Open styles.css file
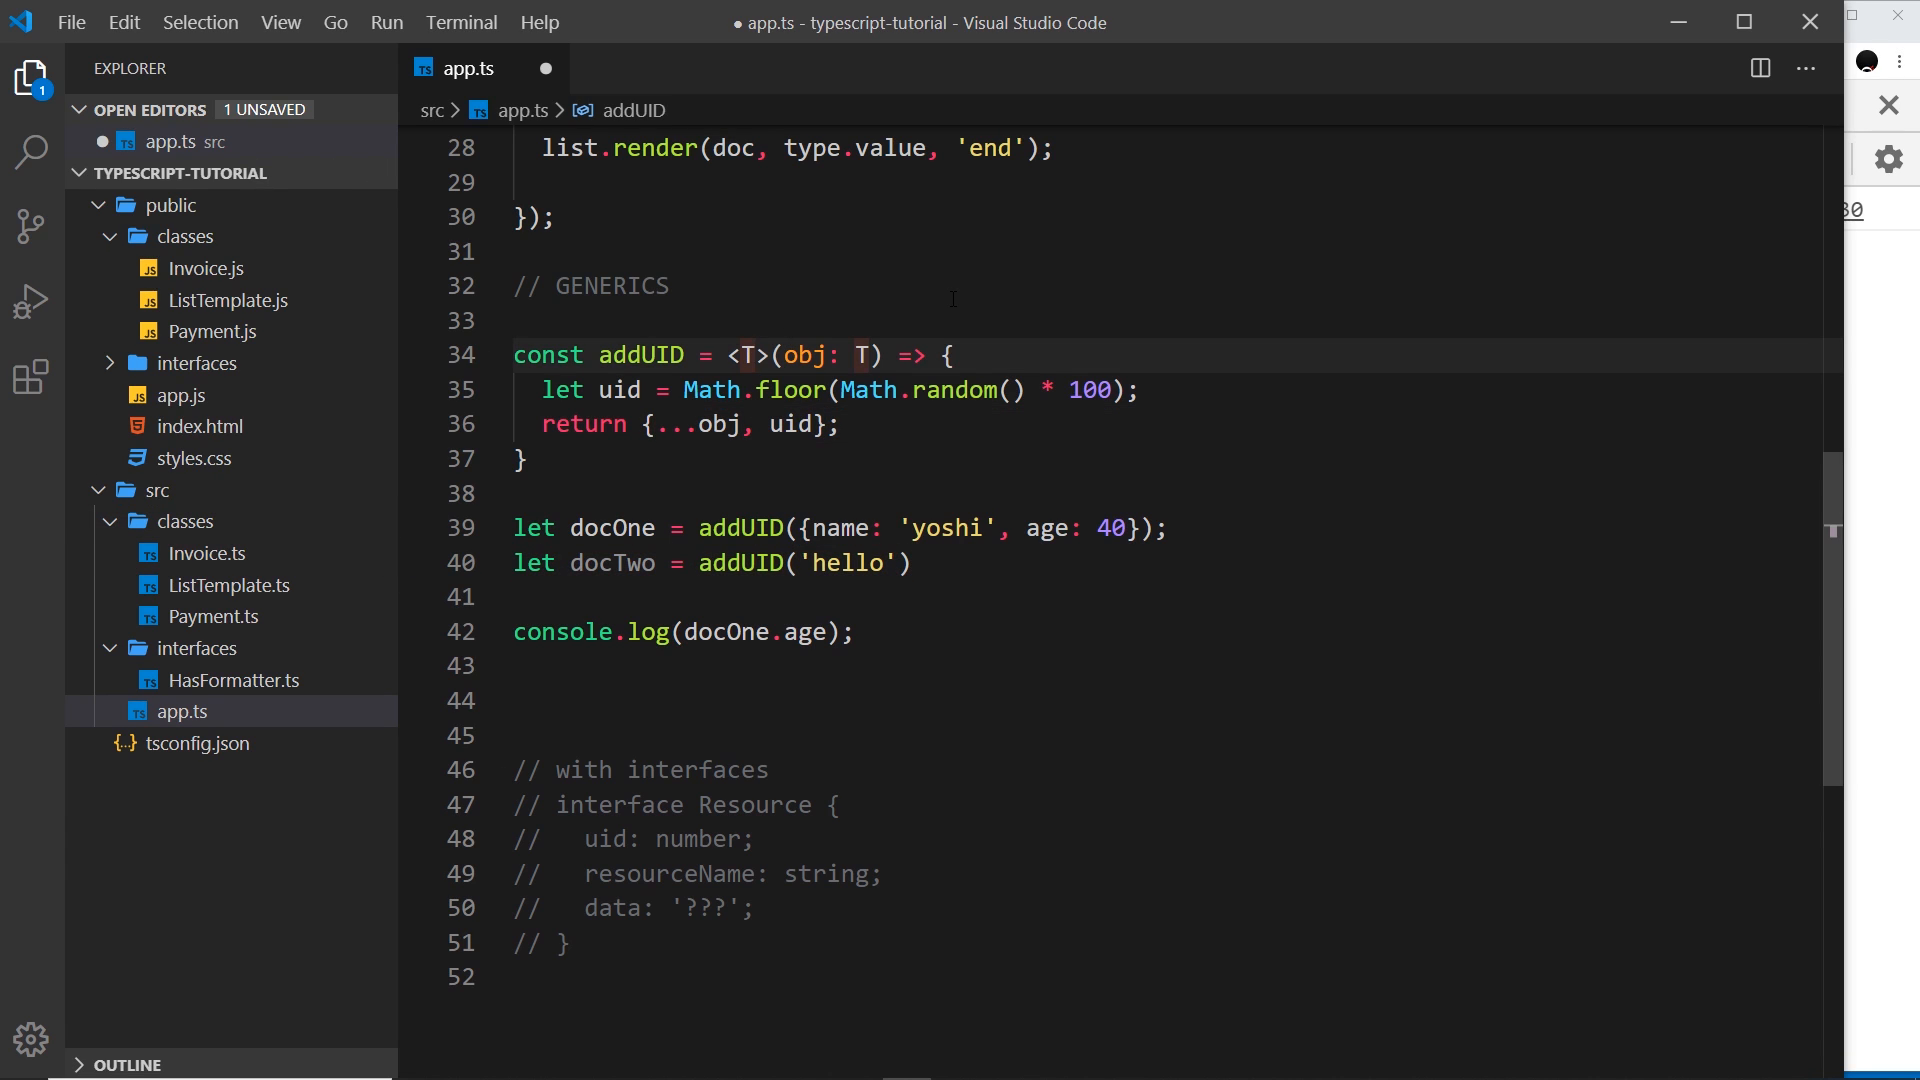The height and width of the screenshot is (1080, 1920). pyautogui.click(x=194, y=459)
